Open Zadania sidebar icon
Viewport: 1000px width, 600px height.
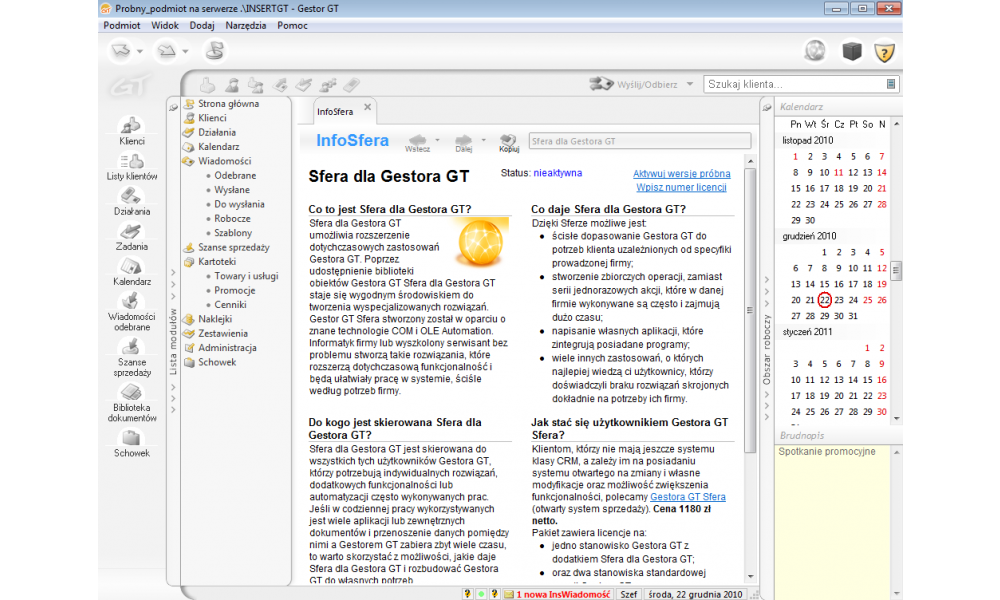point(131,237)
